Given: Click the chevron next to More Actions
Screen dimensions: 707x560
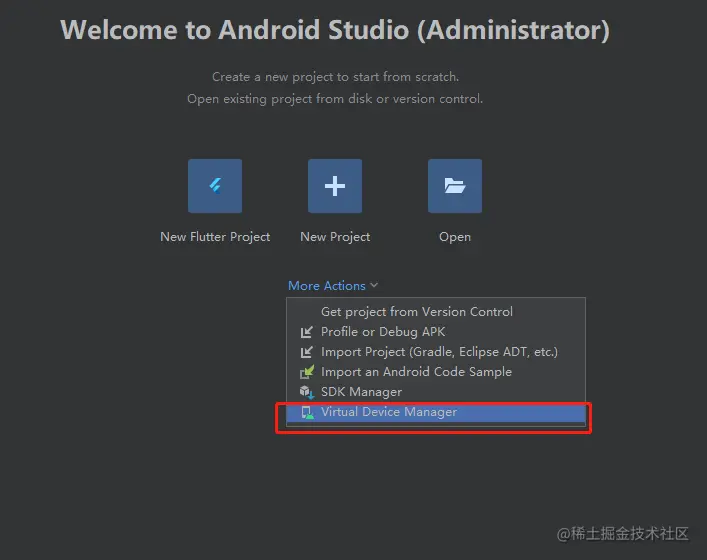Looking at the screenshot, I should pyautogui.click(x=374, y=285).
